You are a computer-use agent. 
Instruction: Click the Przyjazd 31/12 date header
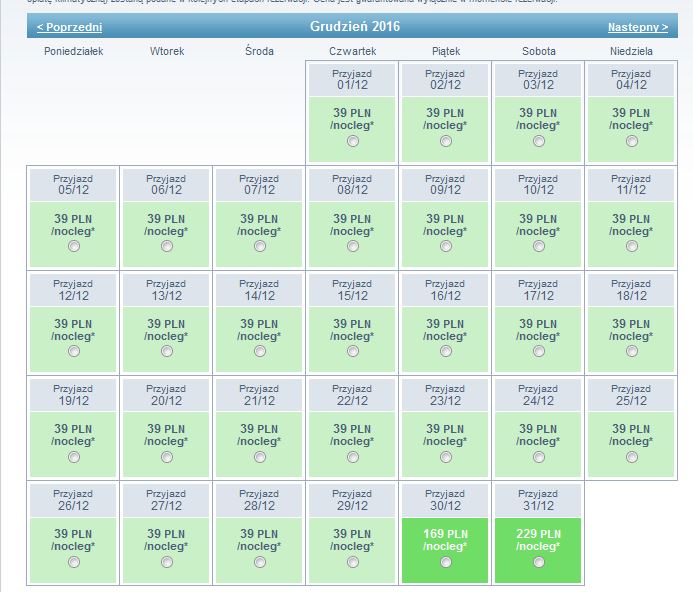coord(538,500)
